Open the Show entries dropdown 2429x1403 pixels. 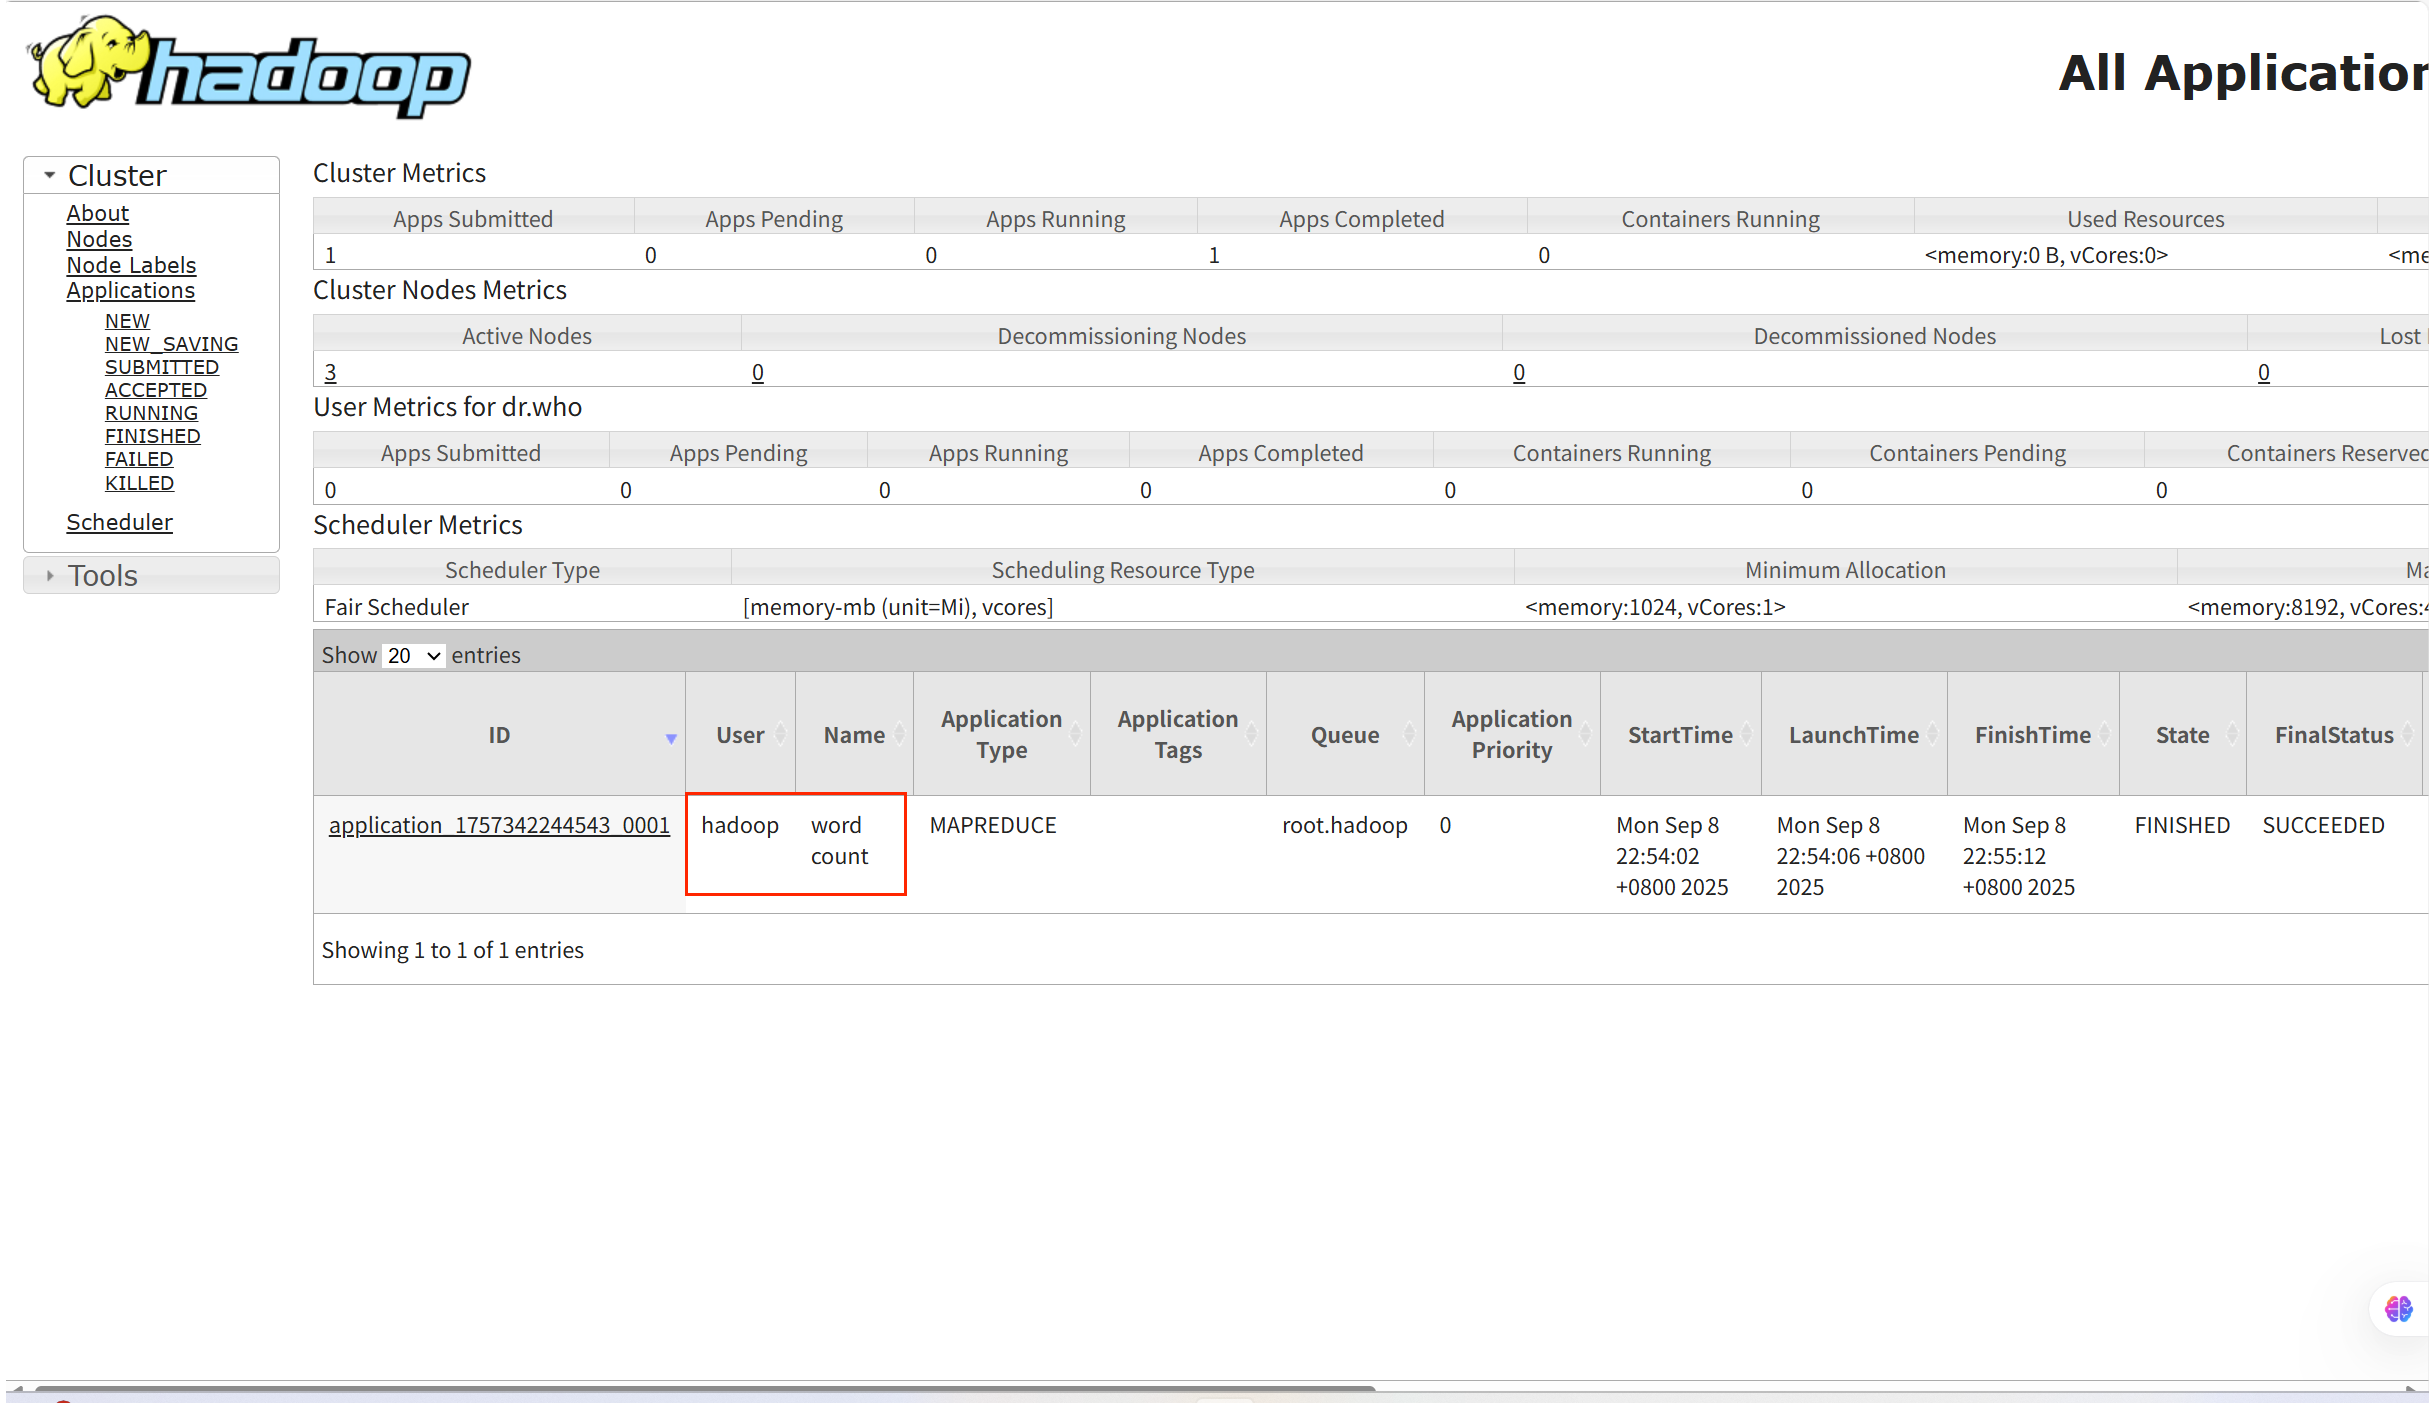point(414,656)
